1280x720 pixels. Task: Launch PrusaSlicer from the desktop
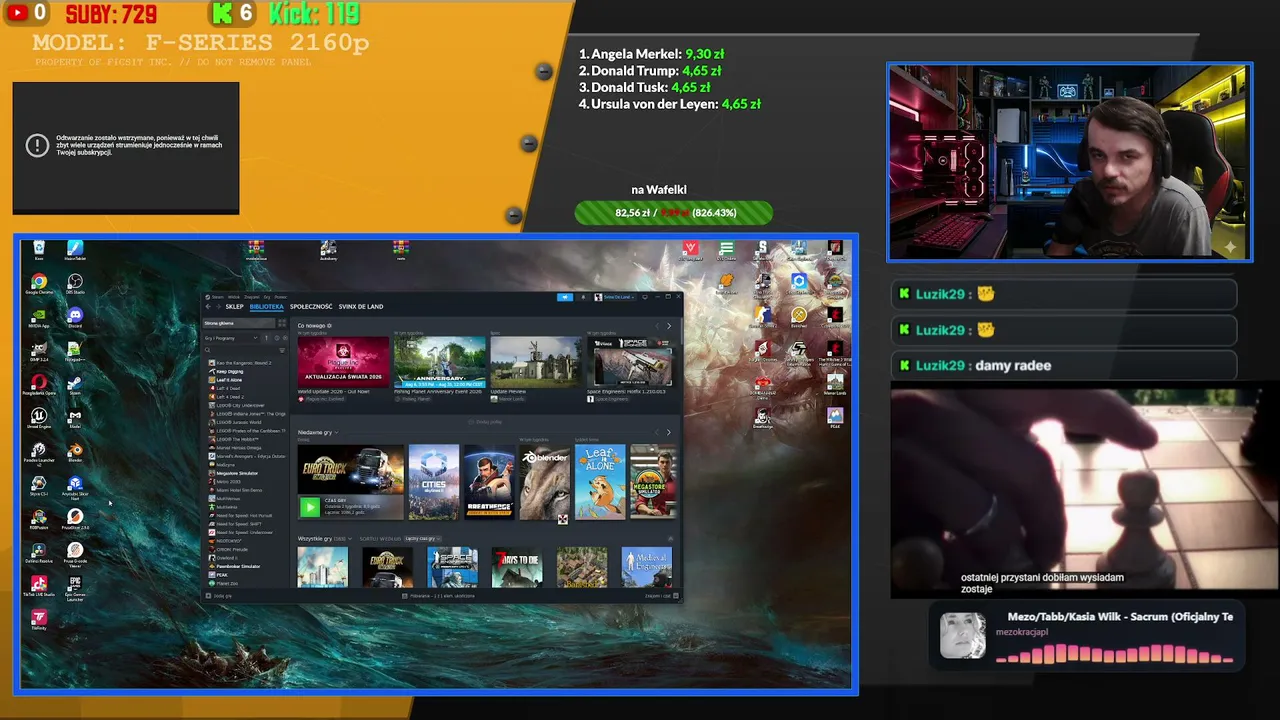point(75,519)
